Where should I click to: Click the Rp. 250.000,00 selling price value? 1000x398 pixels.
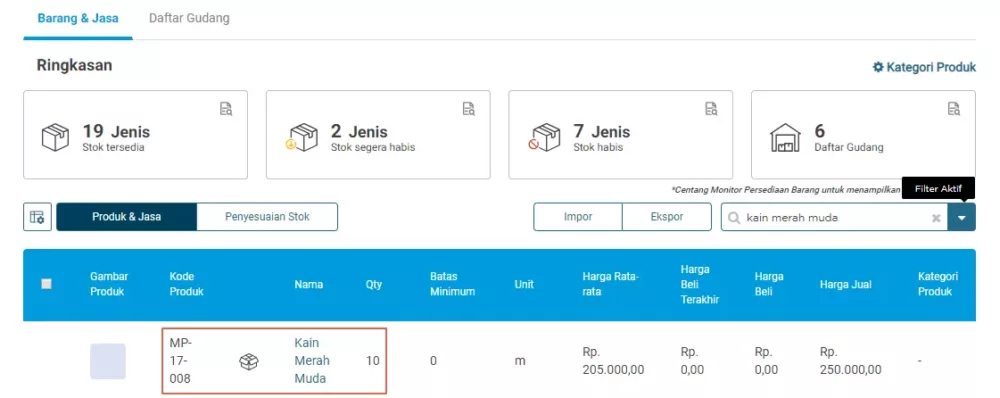coord(851,361)
